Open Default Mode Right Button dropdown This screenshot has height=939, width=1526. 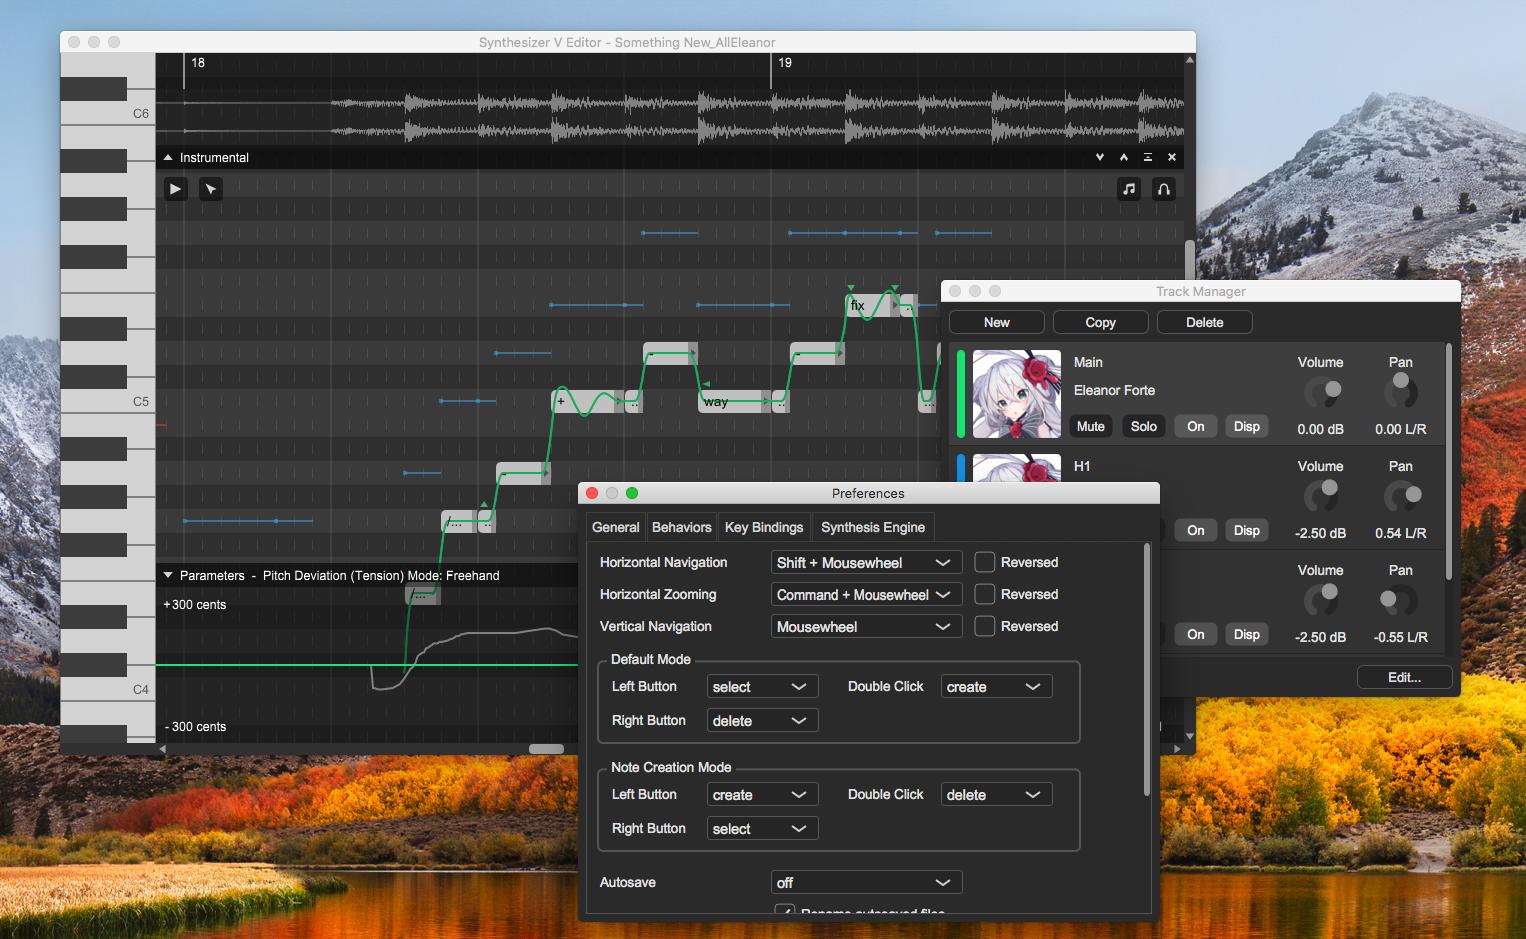(762, 721)
